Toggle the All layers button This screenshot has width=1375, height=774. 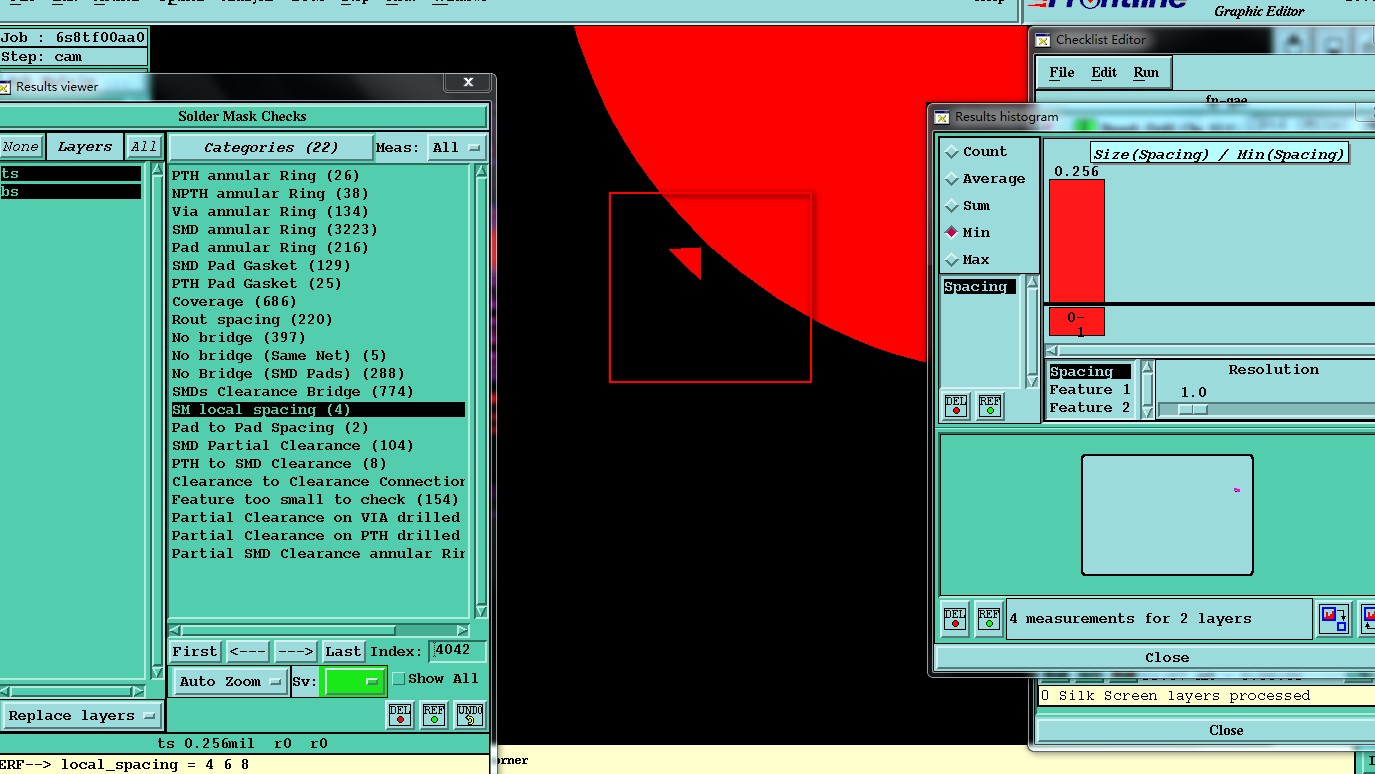tap(144, 147)
